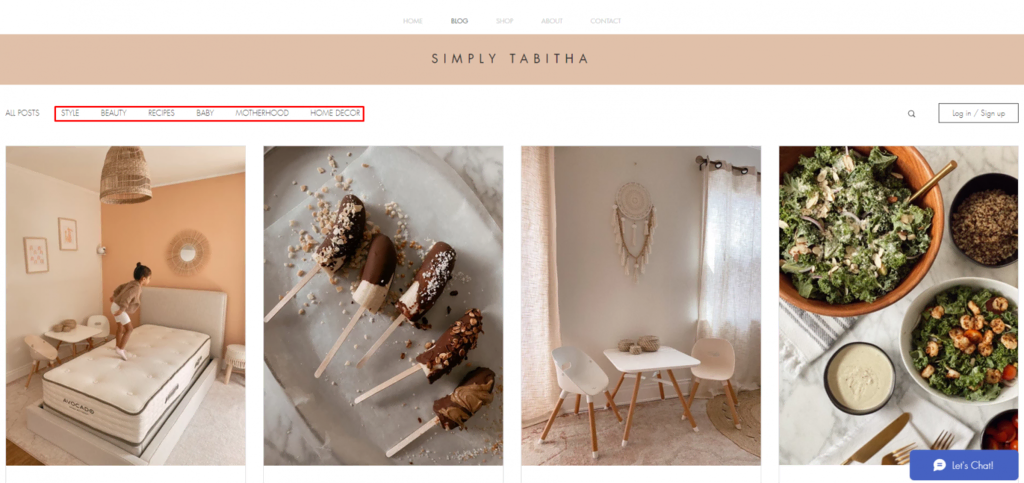The height and width of the screenshot is (483, 1024).
Task: Open the kale salad bowls post
Action: 899,305
